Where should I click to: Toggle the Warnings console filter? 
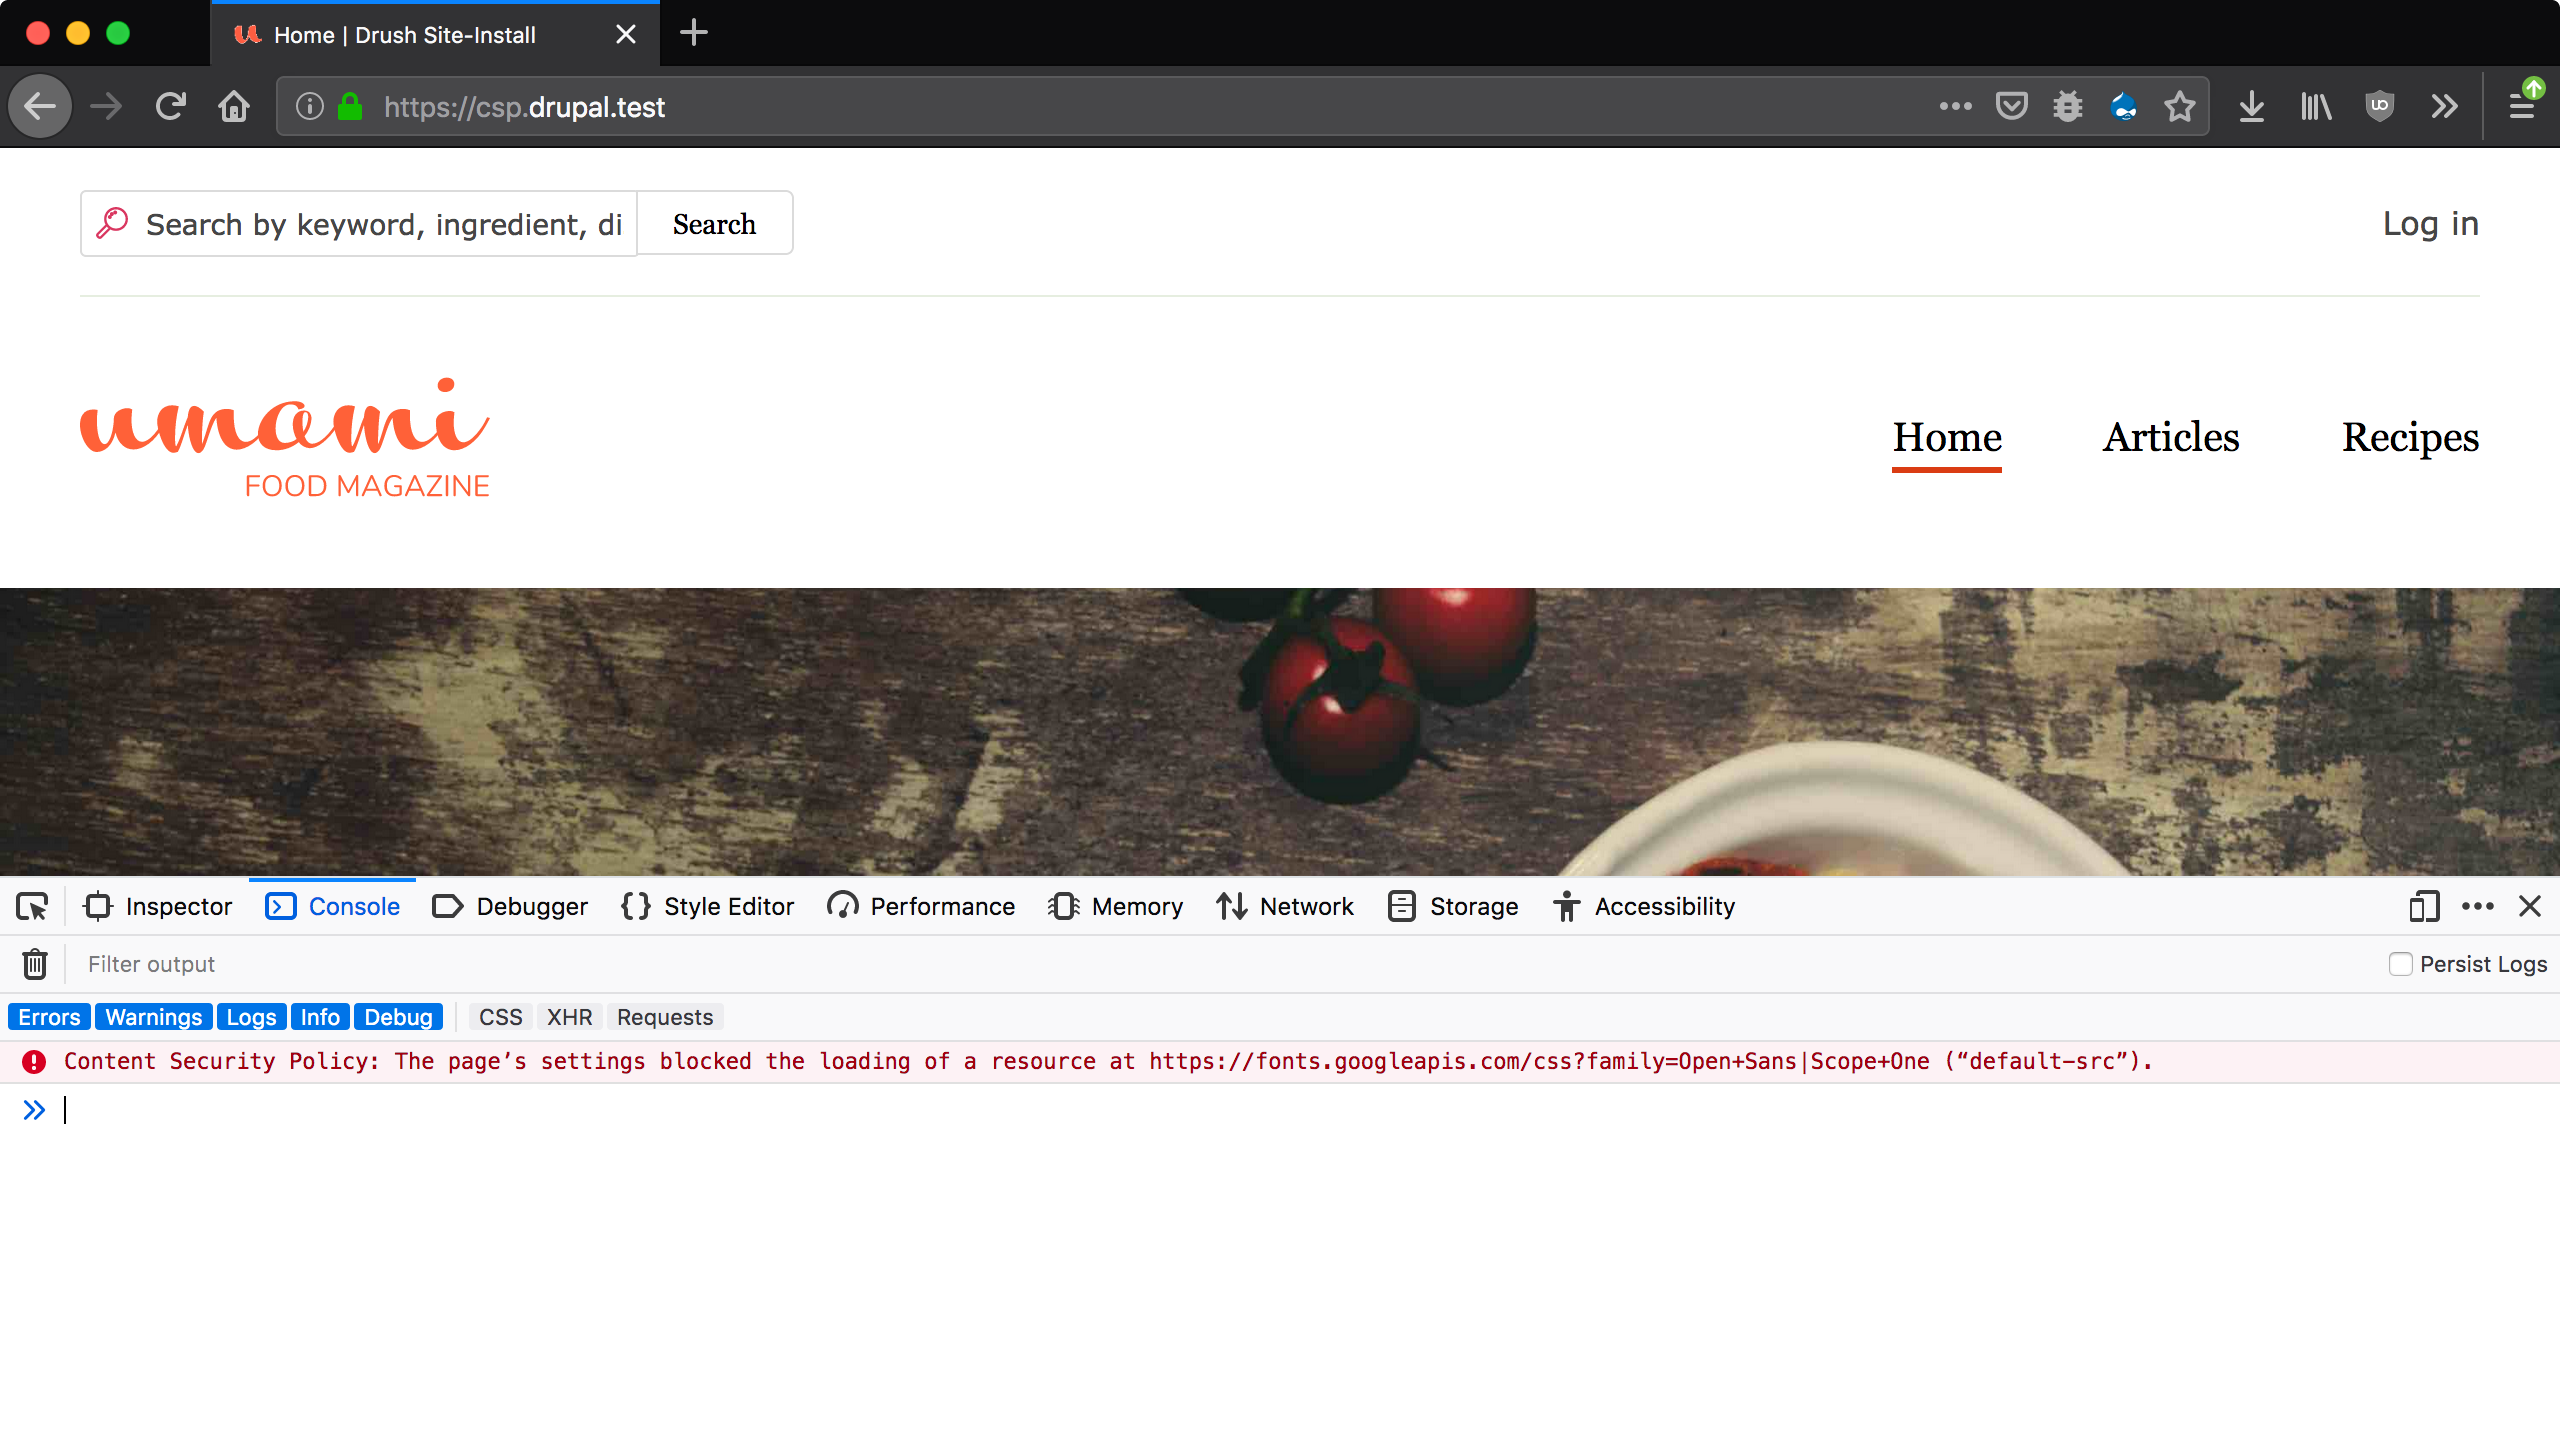coord(154,1017)
